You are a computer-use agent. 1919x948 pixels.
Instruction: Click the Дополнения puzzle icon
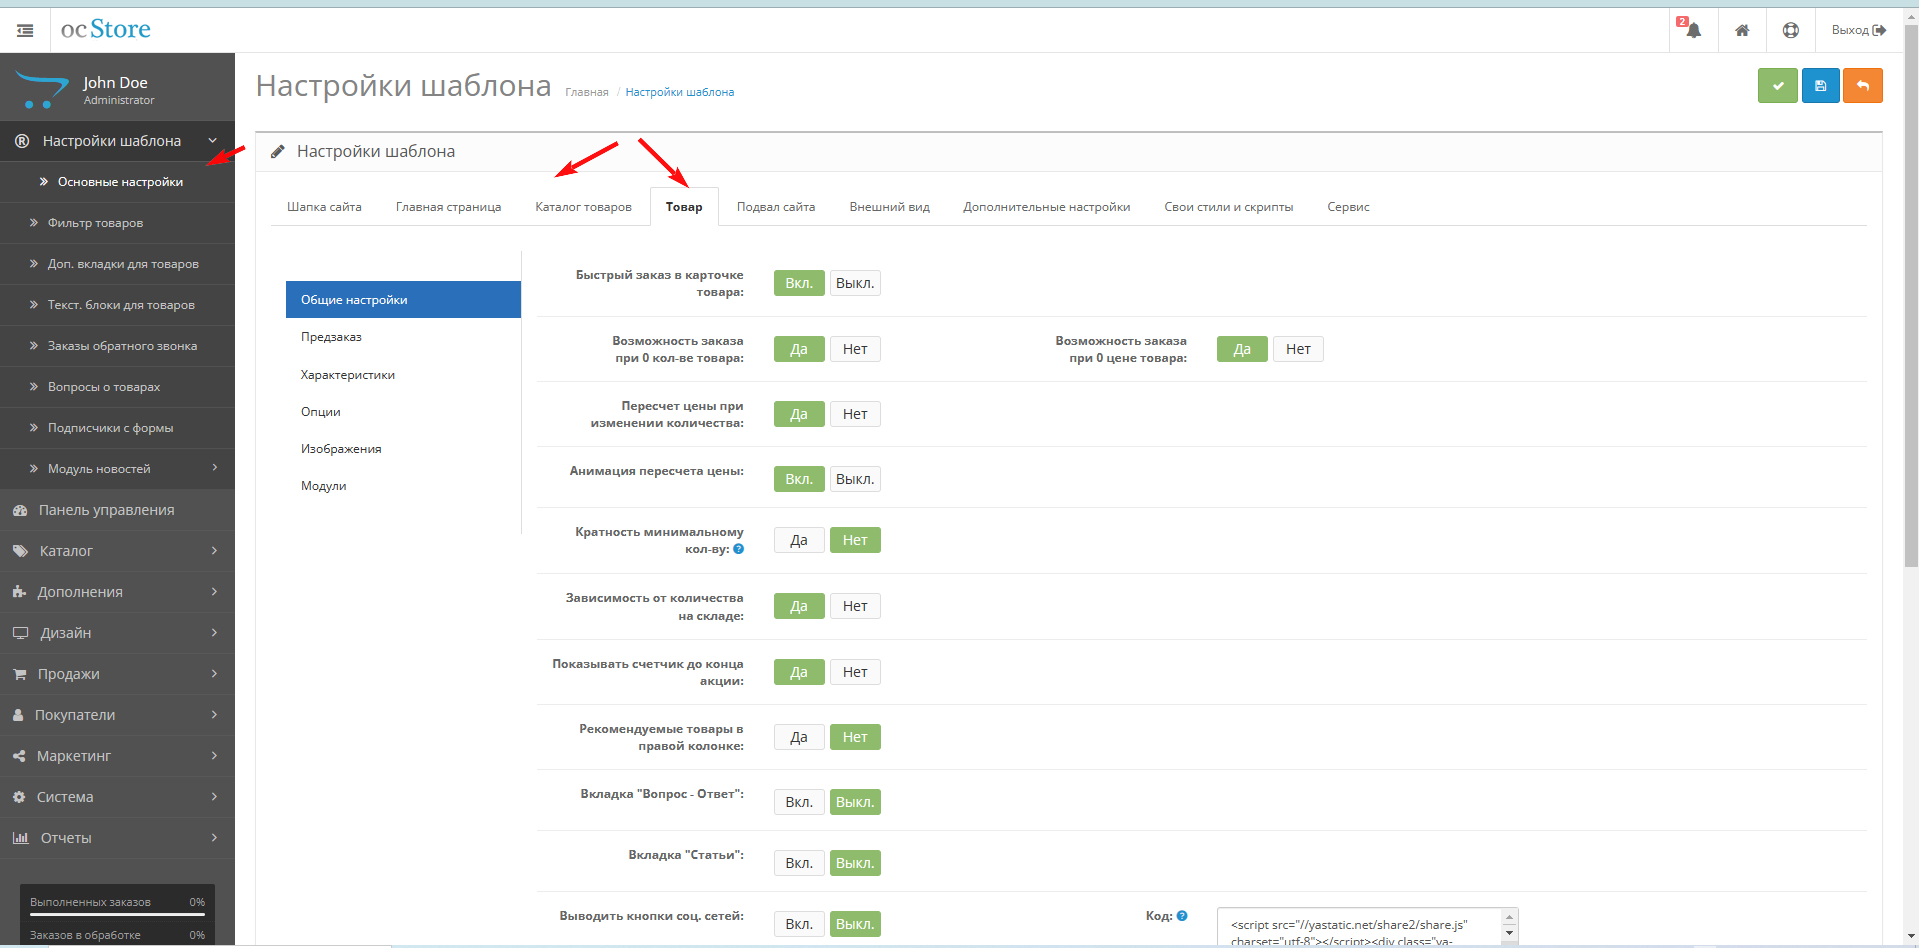click(19, 592)
